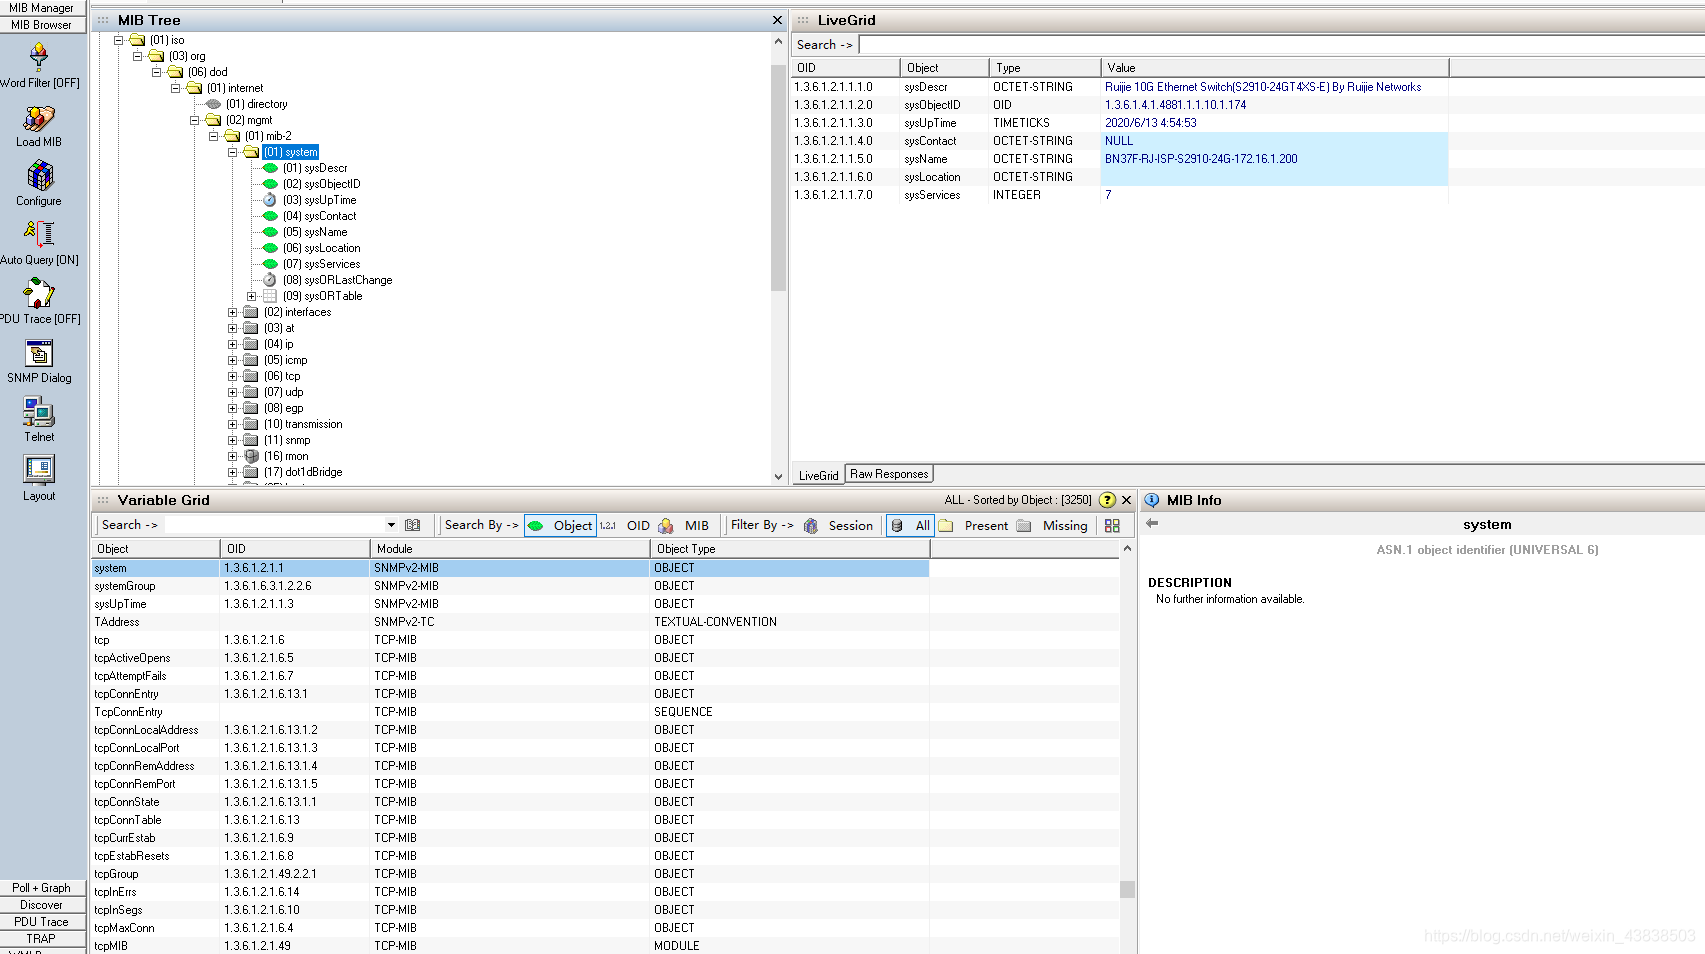Click the Variable Grid search input
Image resolution: width=1705 pixels, height=954 pixels.
click(275, 525)
